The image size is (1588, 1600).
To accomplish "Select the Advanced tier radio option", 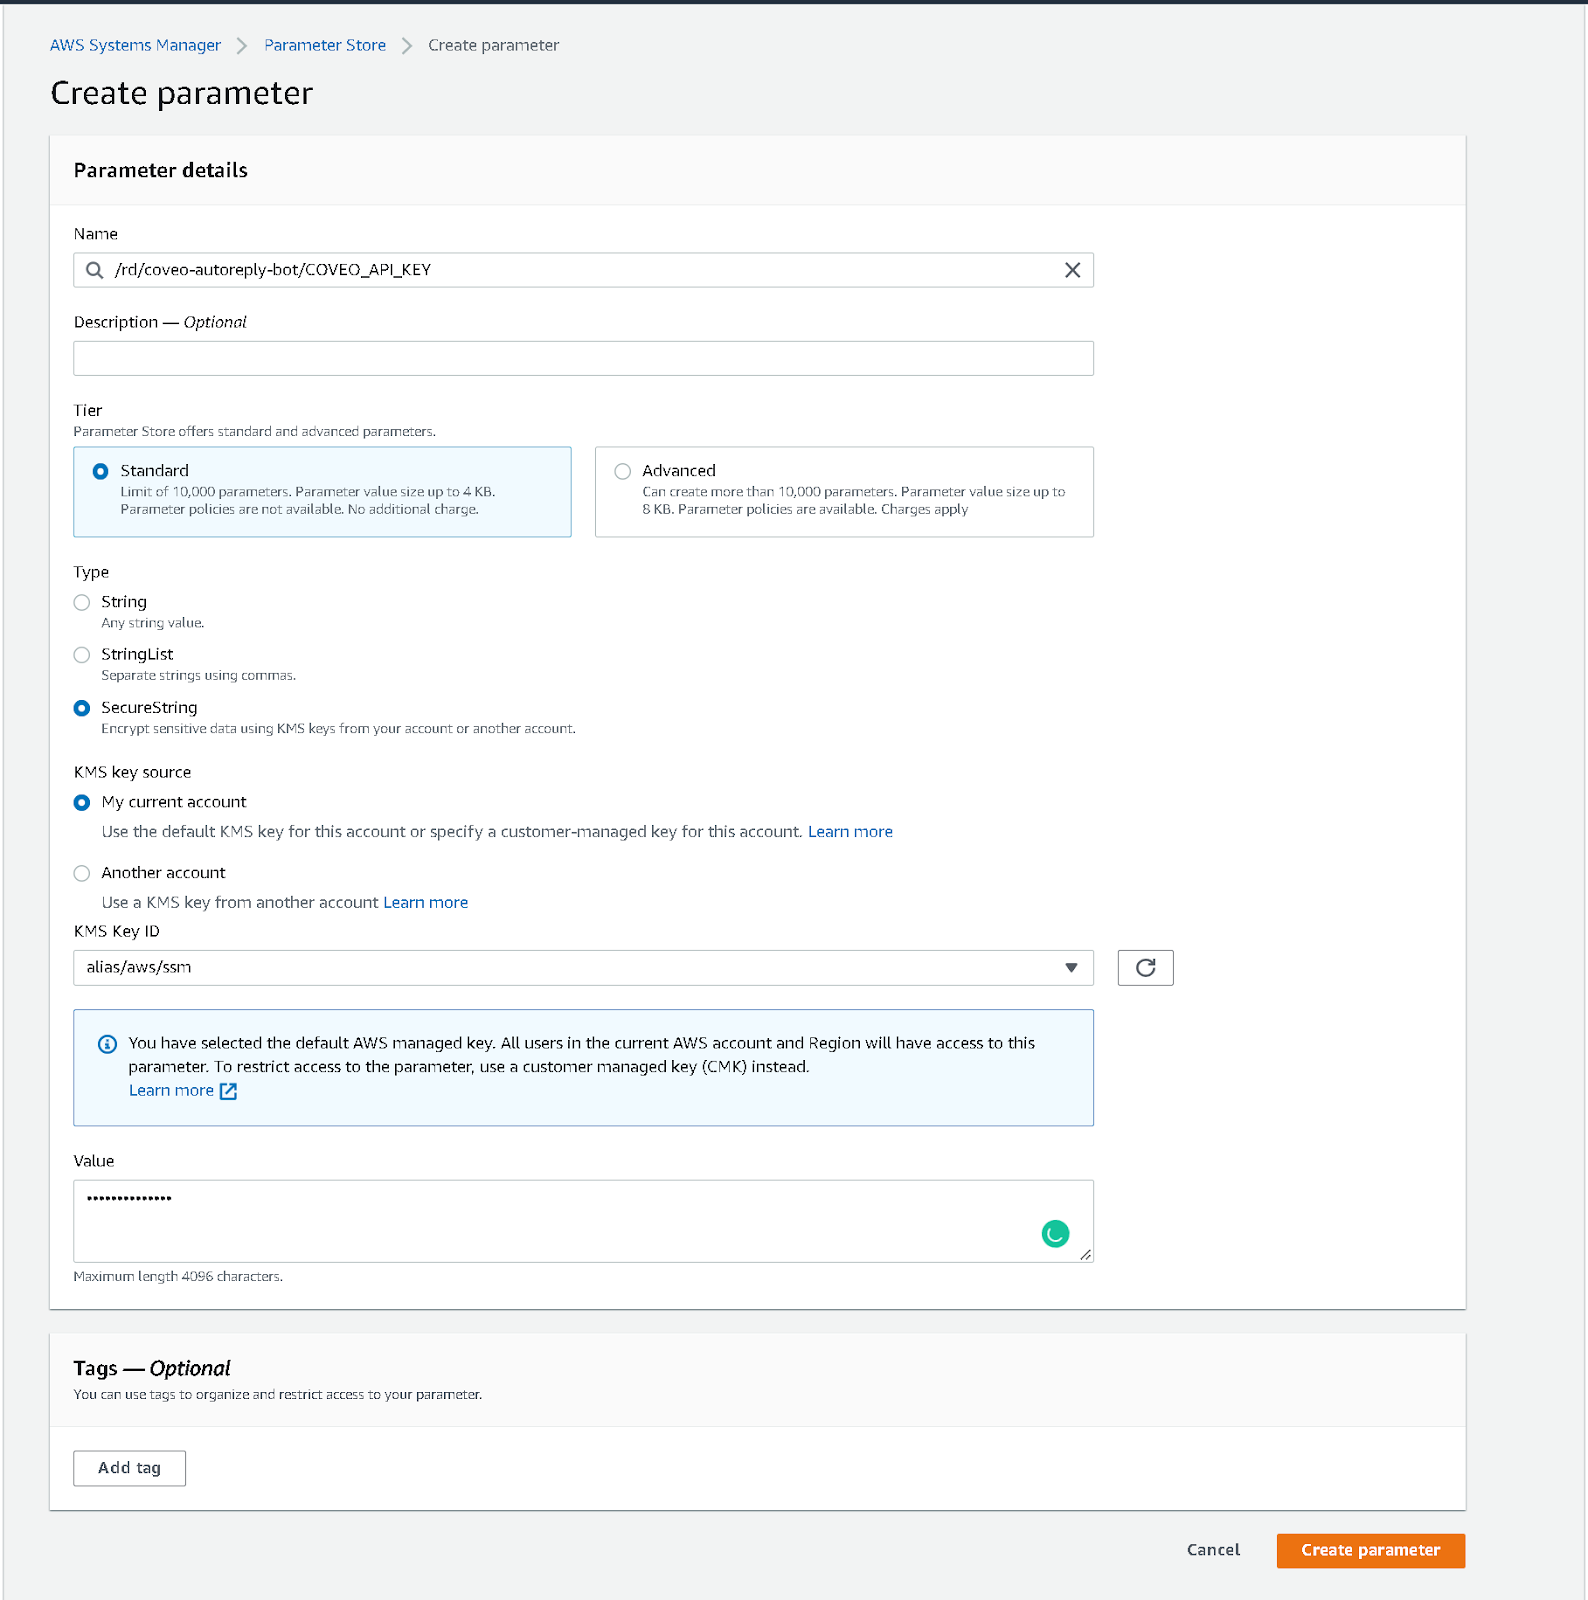I will click(x=623, y=471).
